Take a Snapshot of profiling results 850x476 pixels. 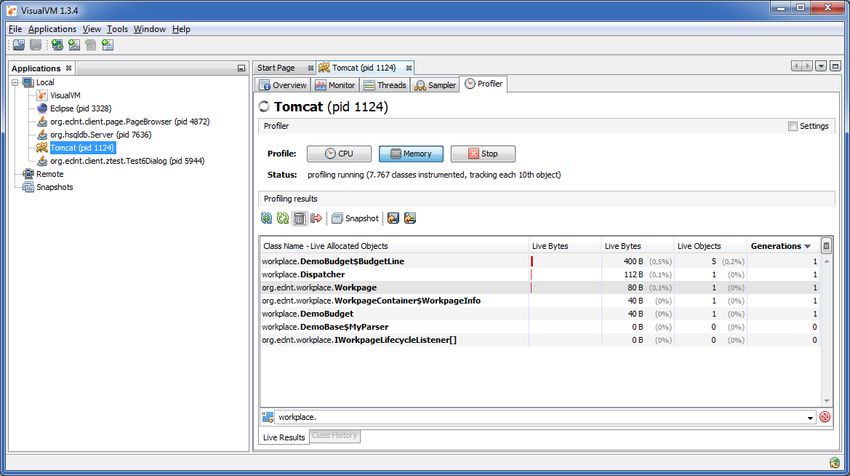pyautogui.click(x=355, y=218)
